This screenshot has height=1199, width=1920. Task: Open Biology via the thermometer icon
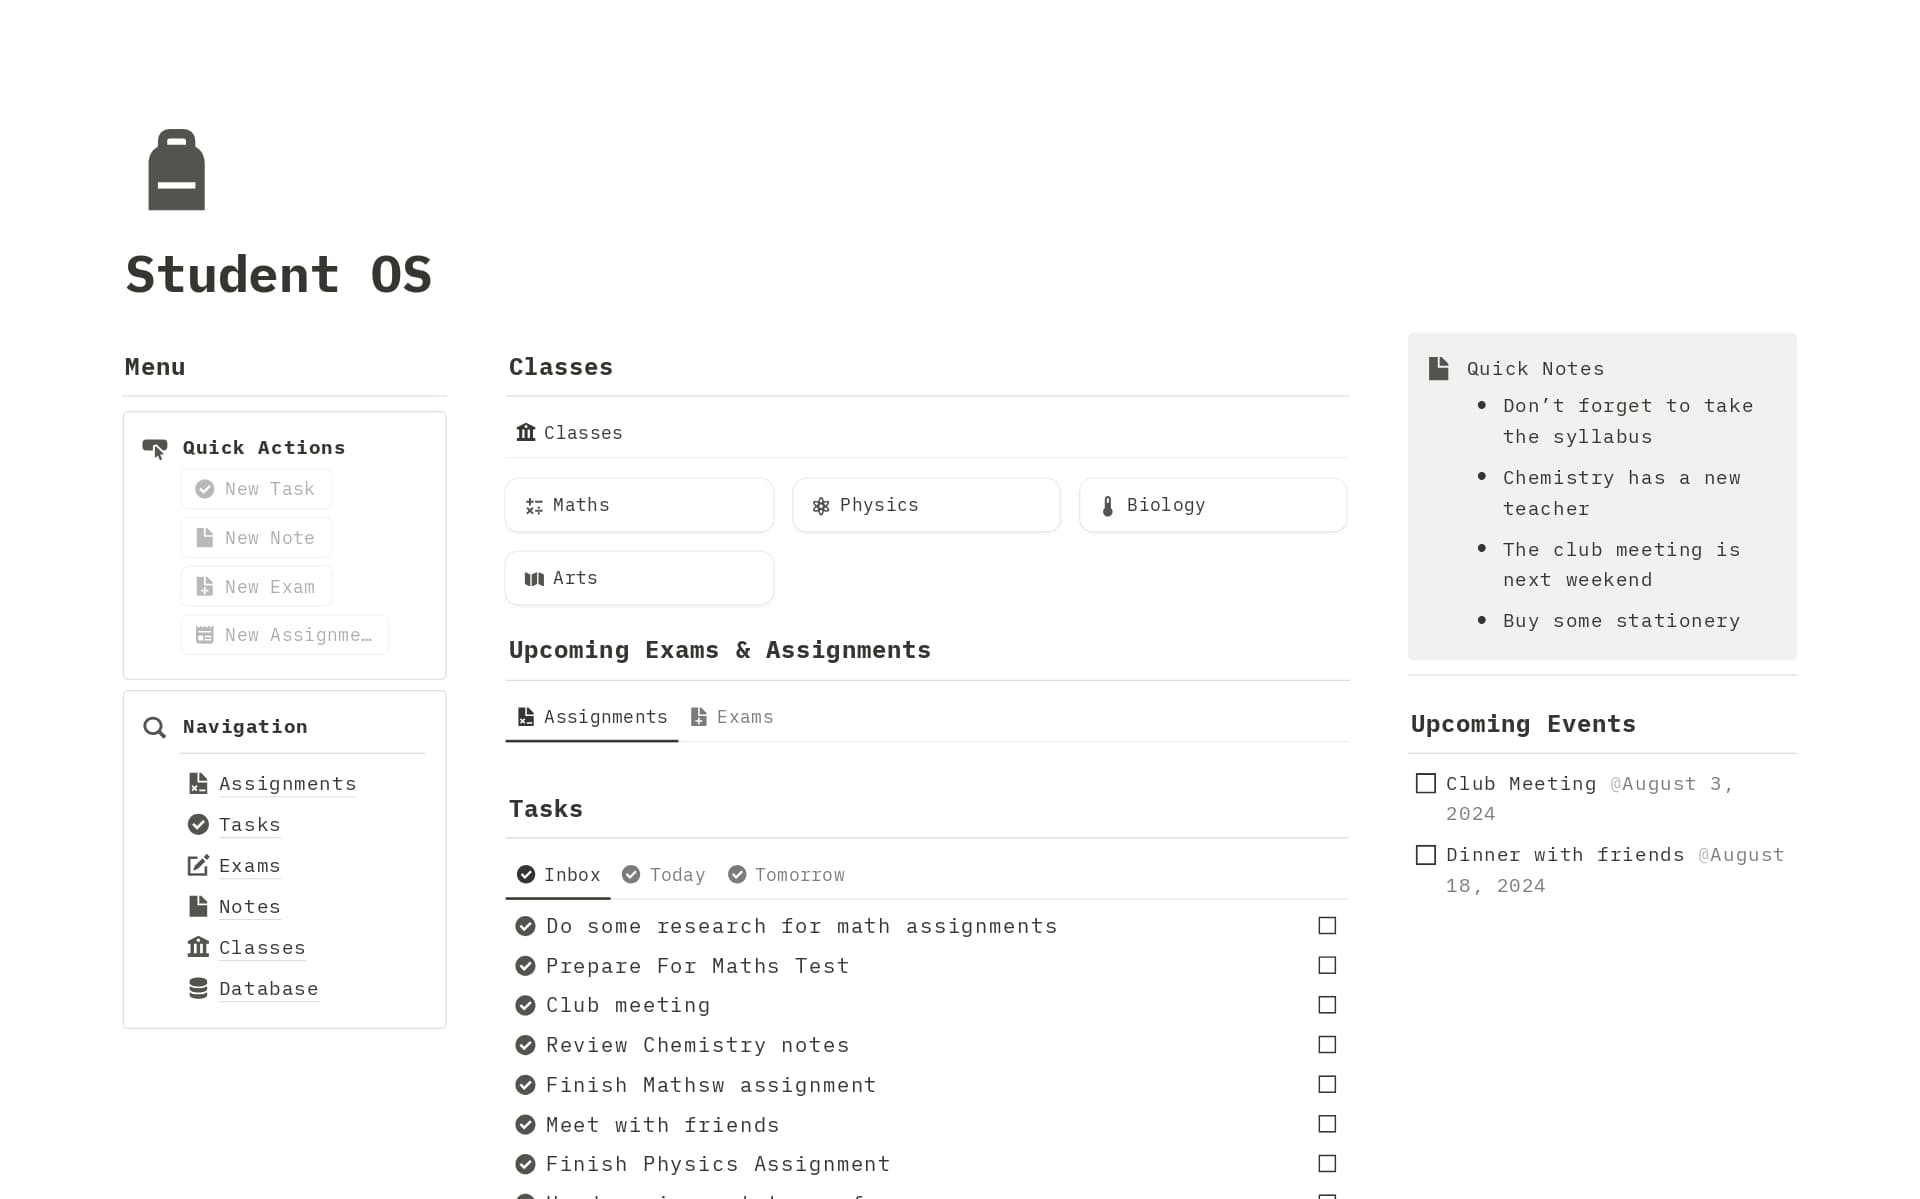[1107, 505]
